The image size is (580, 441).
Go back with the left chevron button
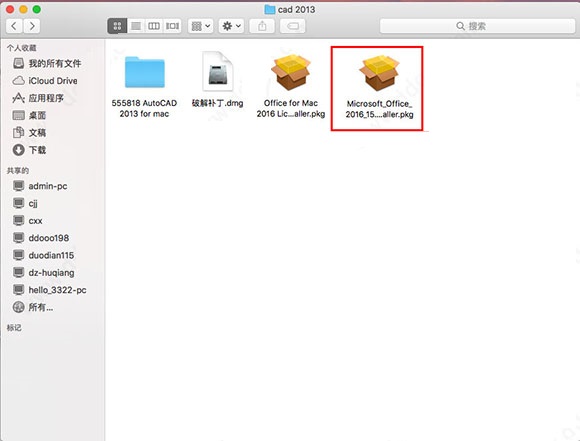(14, 26)
